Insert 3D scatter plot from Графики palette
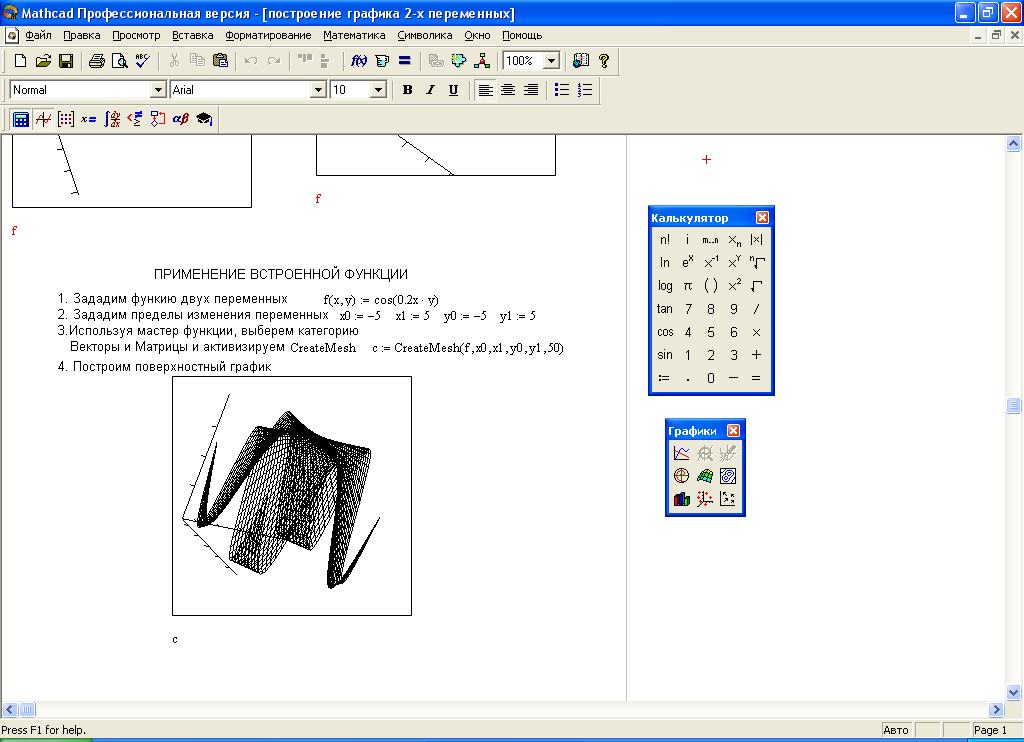This screenshot has height=742, width=1024. (705, 499)
